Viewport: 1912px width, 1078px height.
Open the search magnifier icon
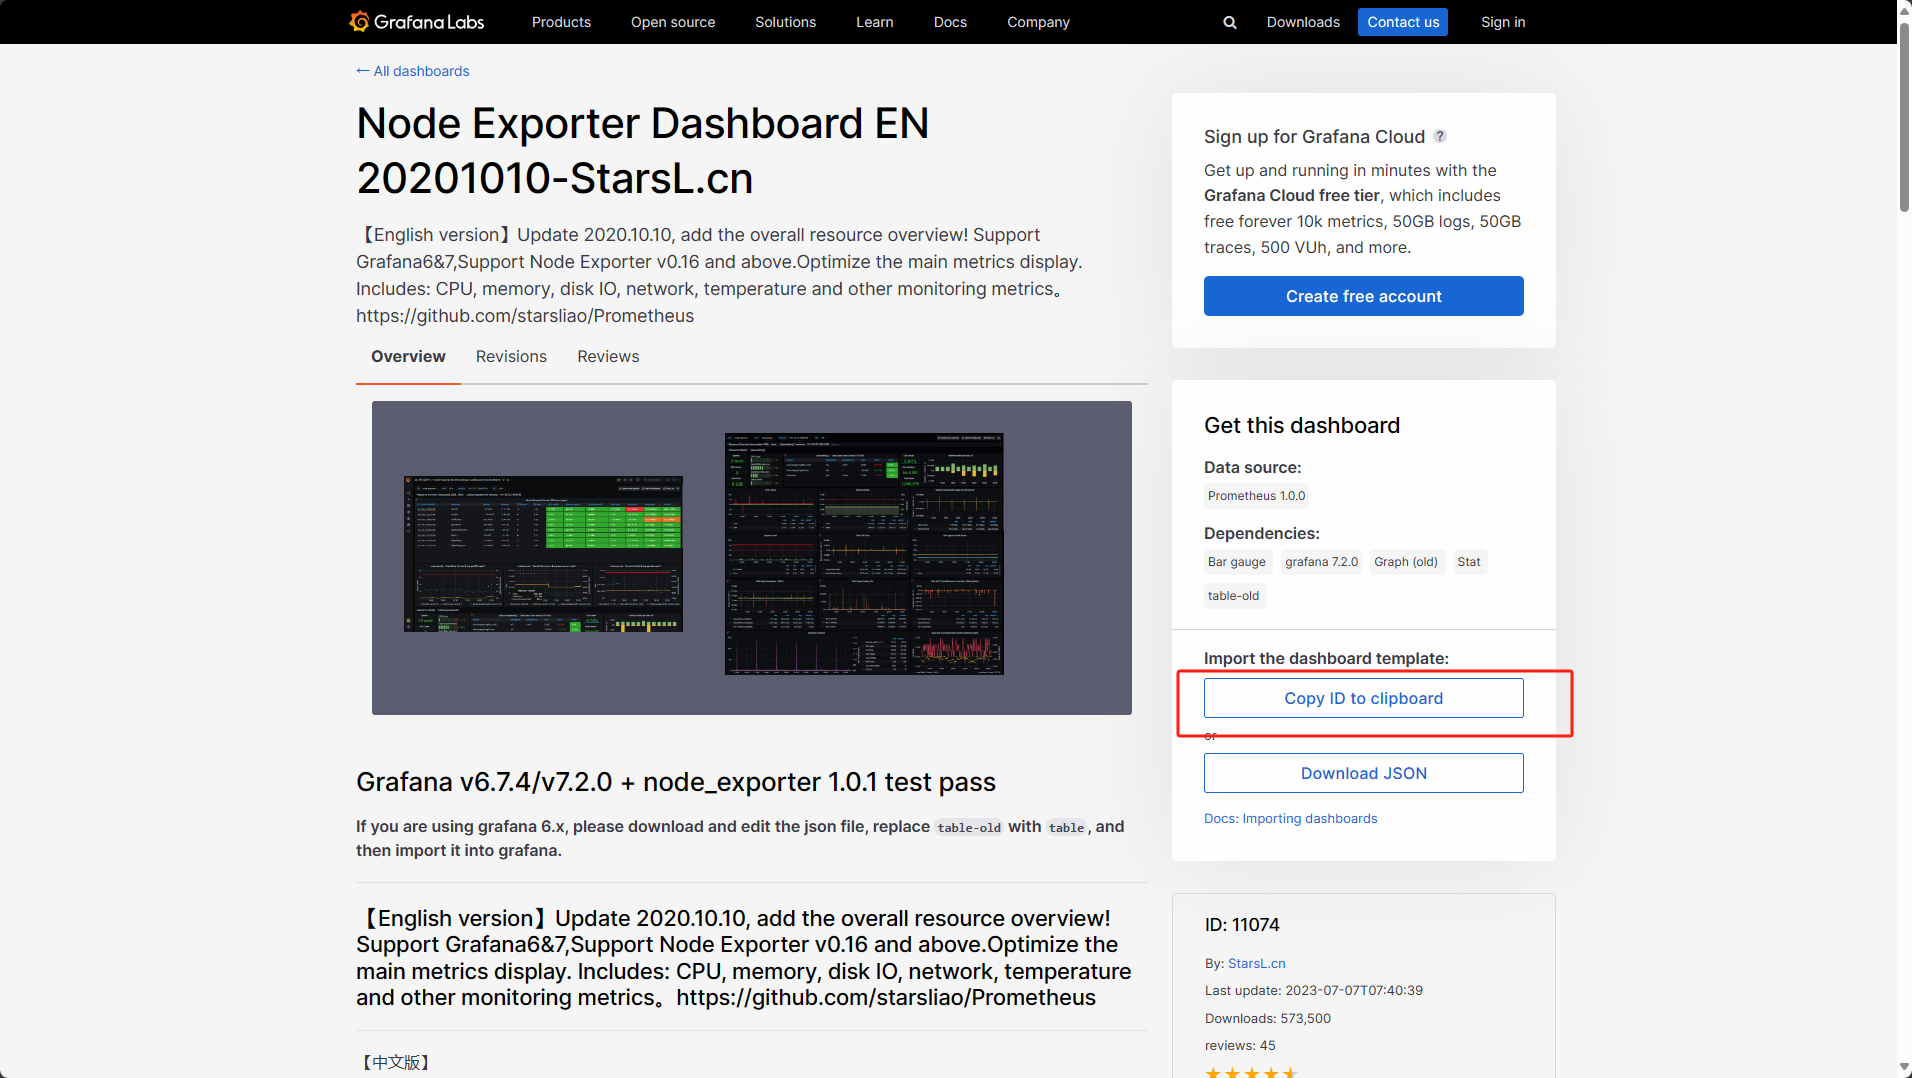(x=1230, y=22)
